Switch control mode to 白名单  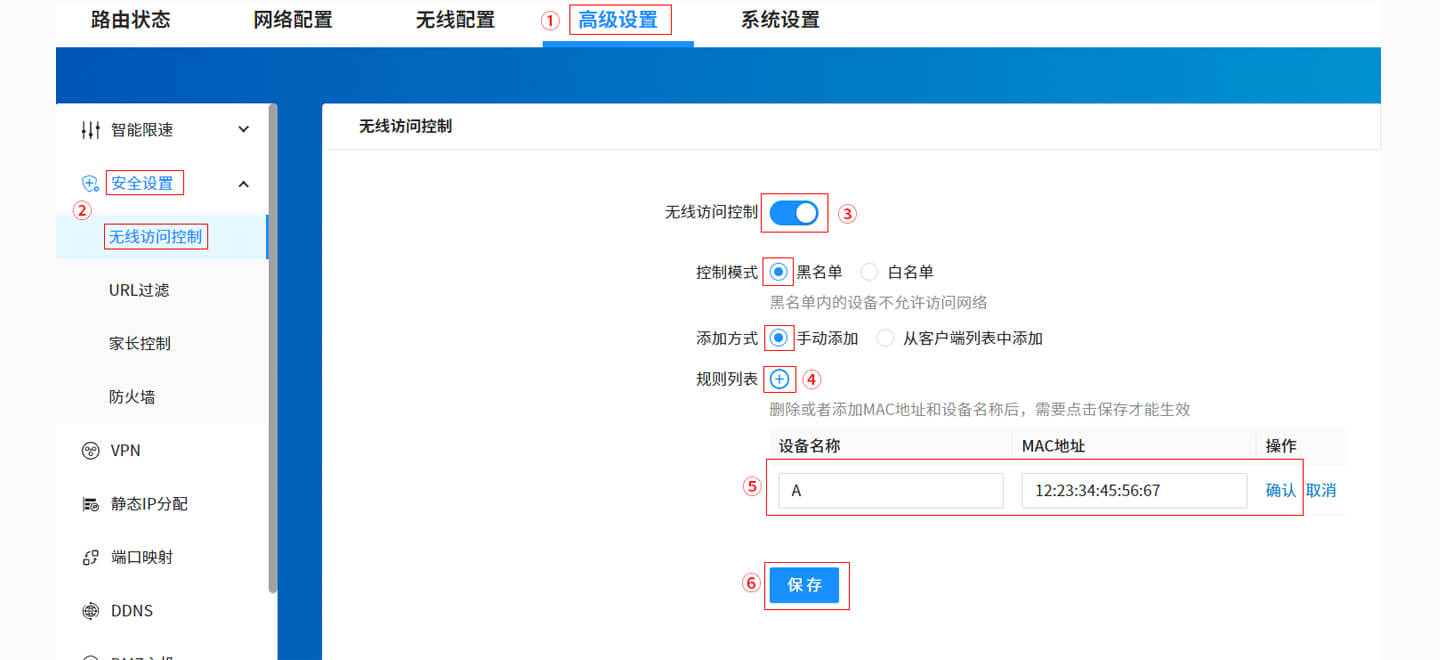point(868,271)
